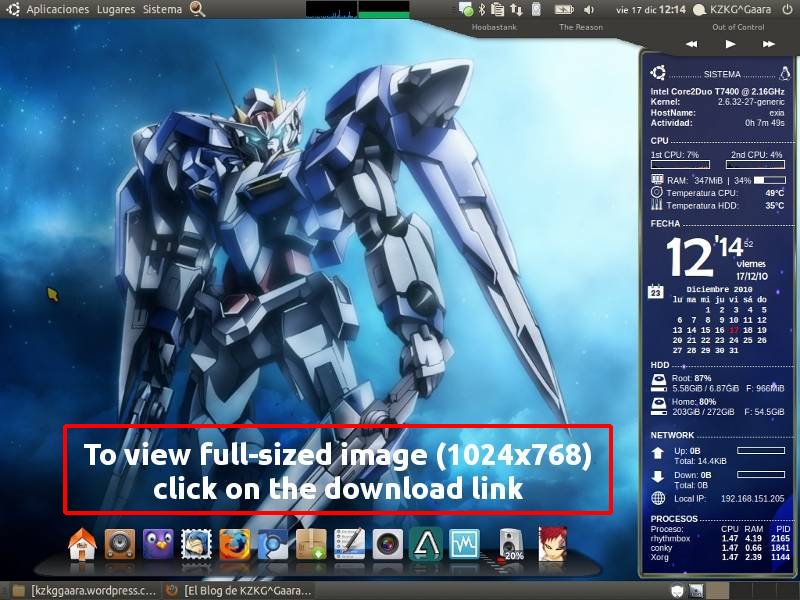Click the album title The Reason
This screenshot has width=800, height=600.
pos(581,27)
